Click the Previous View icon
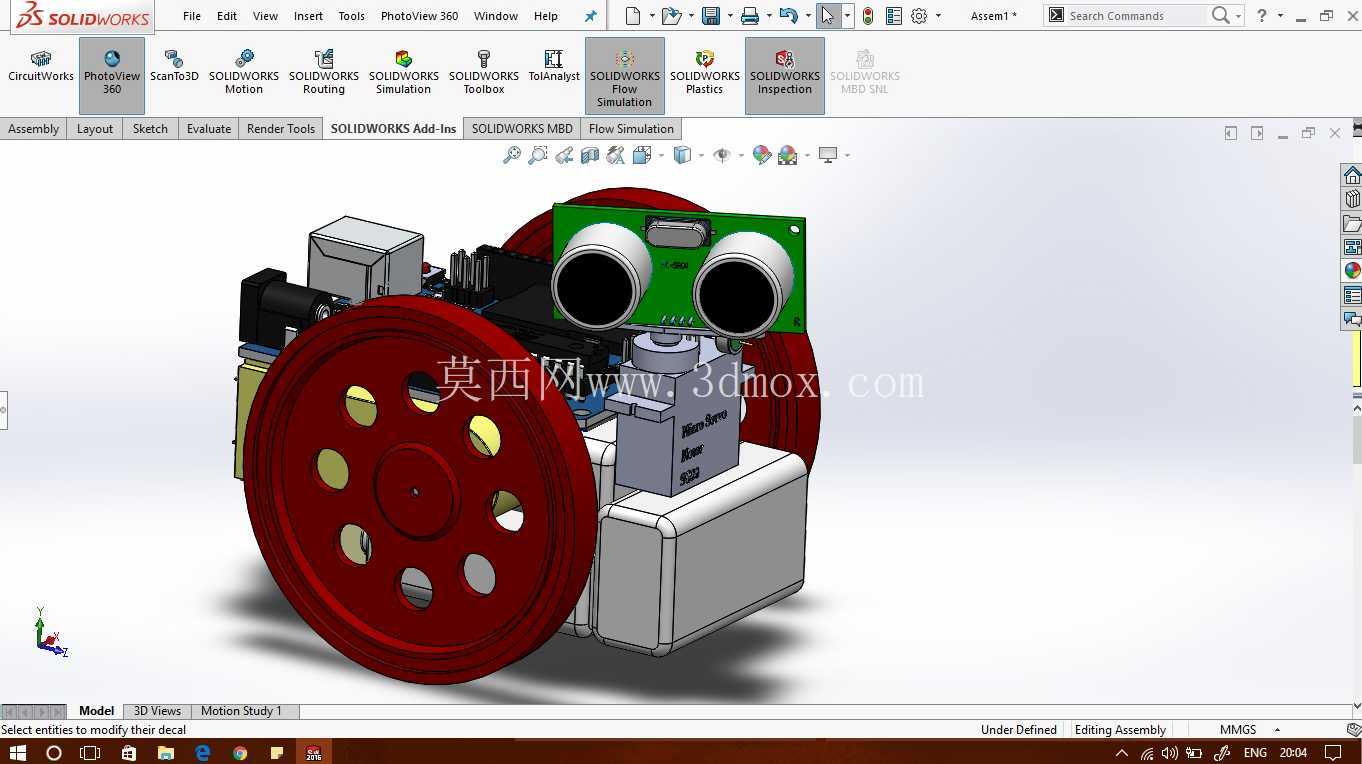This screenshot has width=1362, height=764. click(564, 155)
